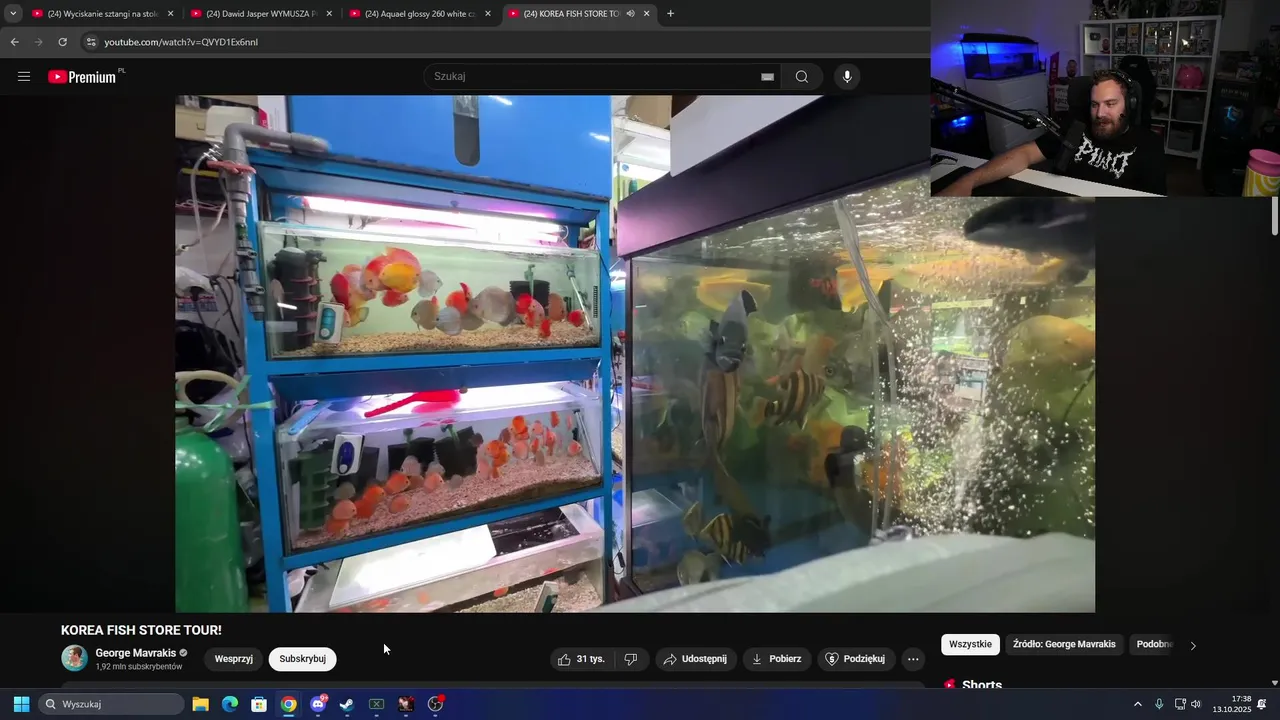The image size is (1280, 720).
Task: Switch to Chrome in taskbar
Action: (288, 704)
